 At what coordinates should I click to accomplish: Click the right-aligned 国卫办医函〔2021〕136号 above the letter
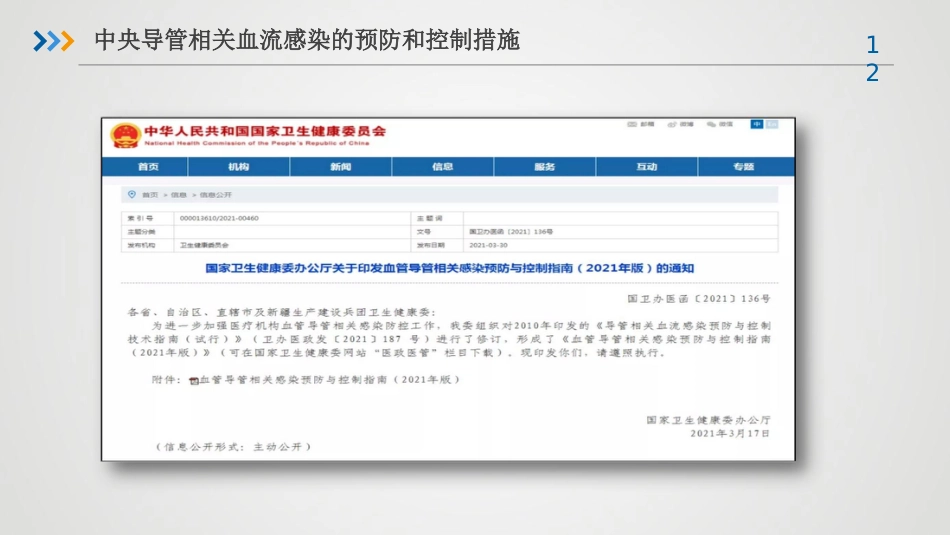699,299
